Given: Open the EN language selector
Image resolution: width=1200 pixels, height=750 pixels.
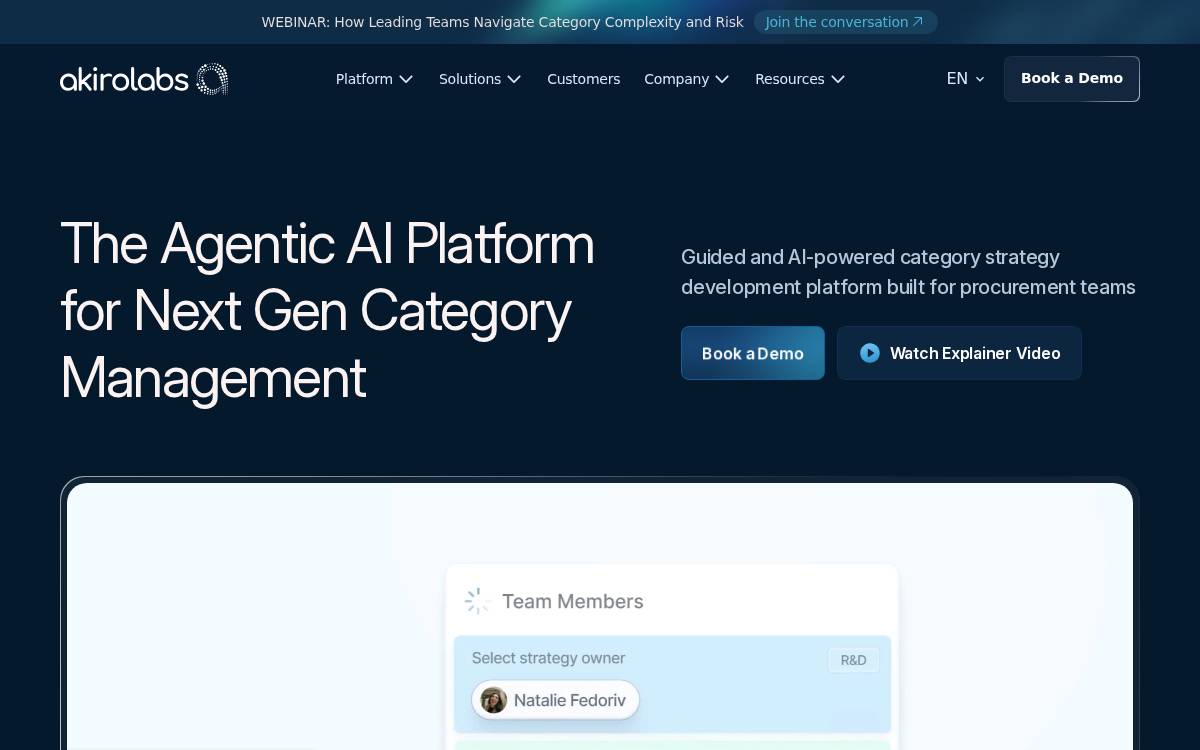Looking at the screenshot, I should click(966, 79).
